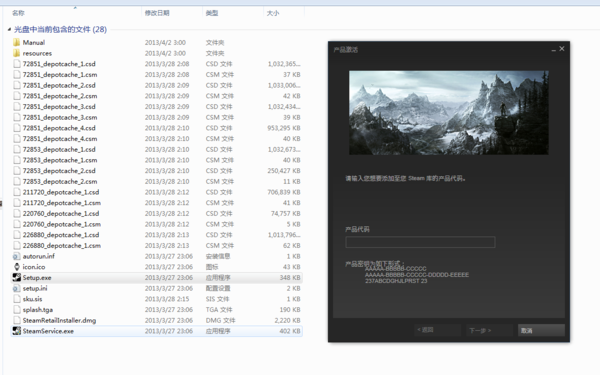Click the 图标 type cell for icon.ico
Screen dimensions: 600x375
[x=212, y=267]
